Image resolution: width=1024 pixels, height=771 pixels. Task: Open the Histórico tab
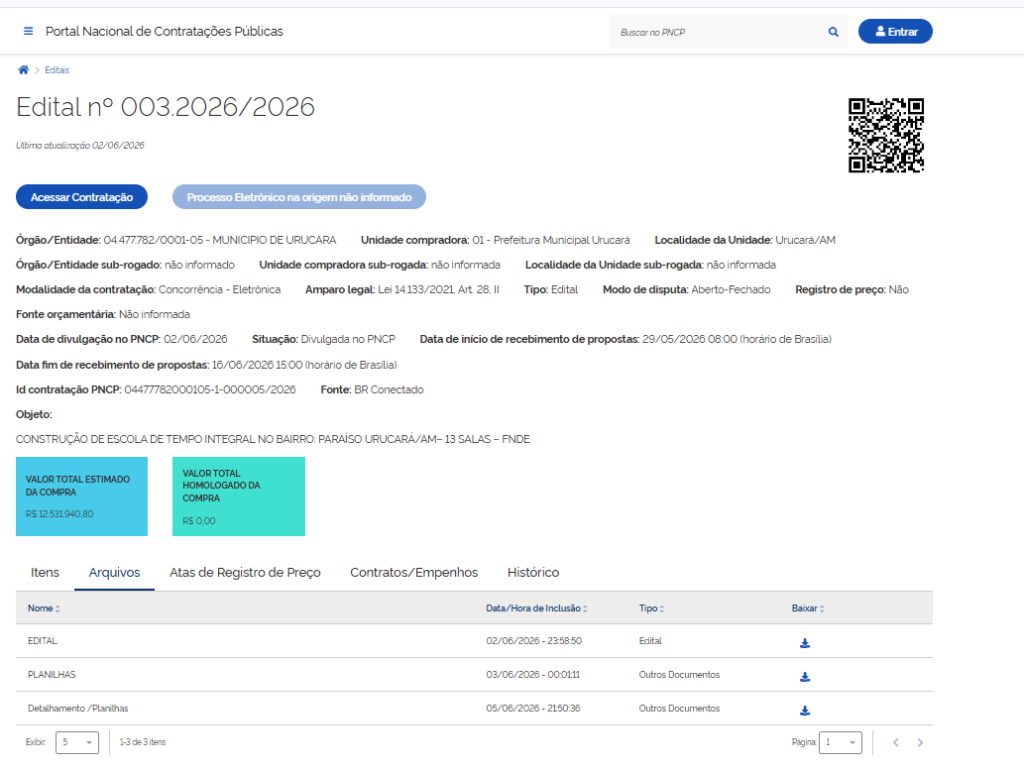click(533, 573)
